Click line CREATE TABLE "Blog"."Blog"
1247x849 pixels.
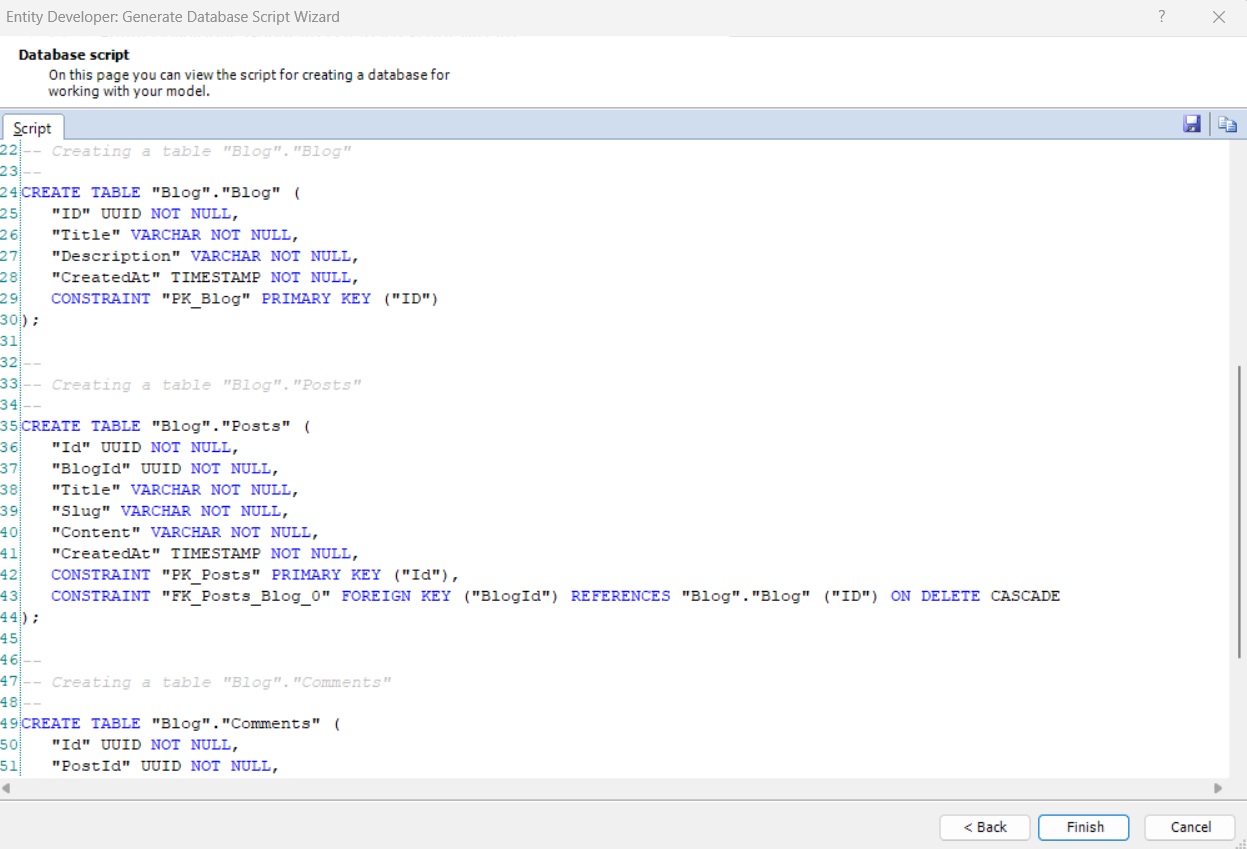point(160,193)
